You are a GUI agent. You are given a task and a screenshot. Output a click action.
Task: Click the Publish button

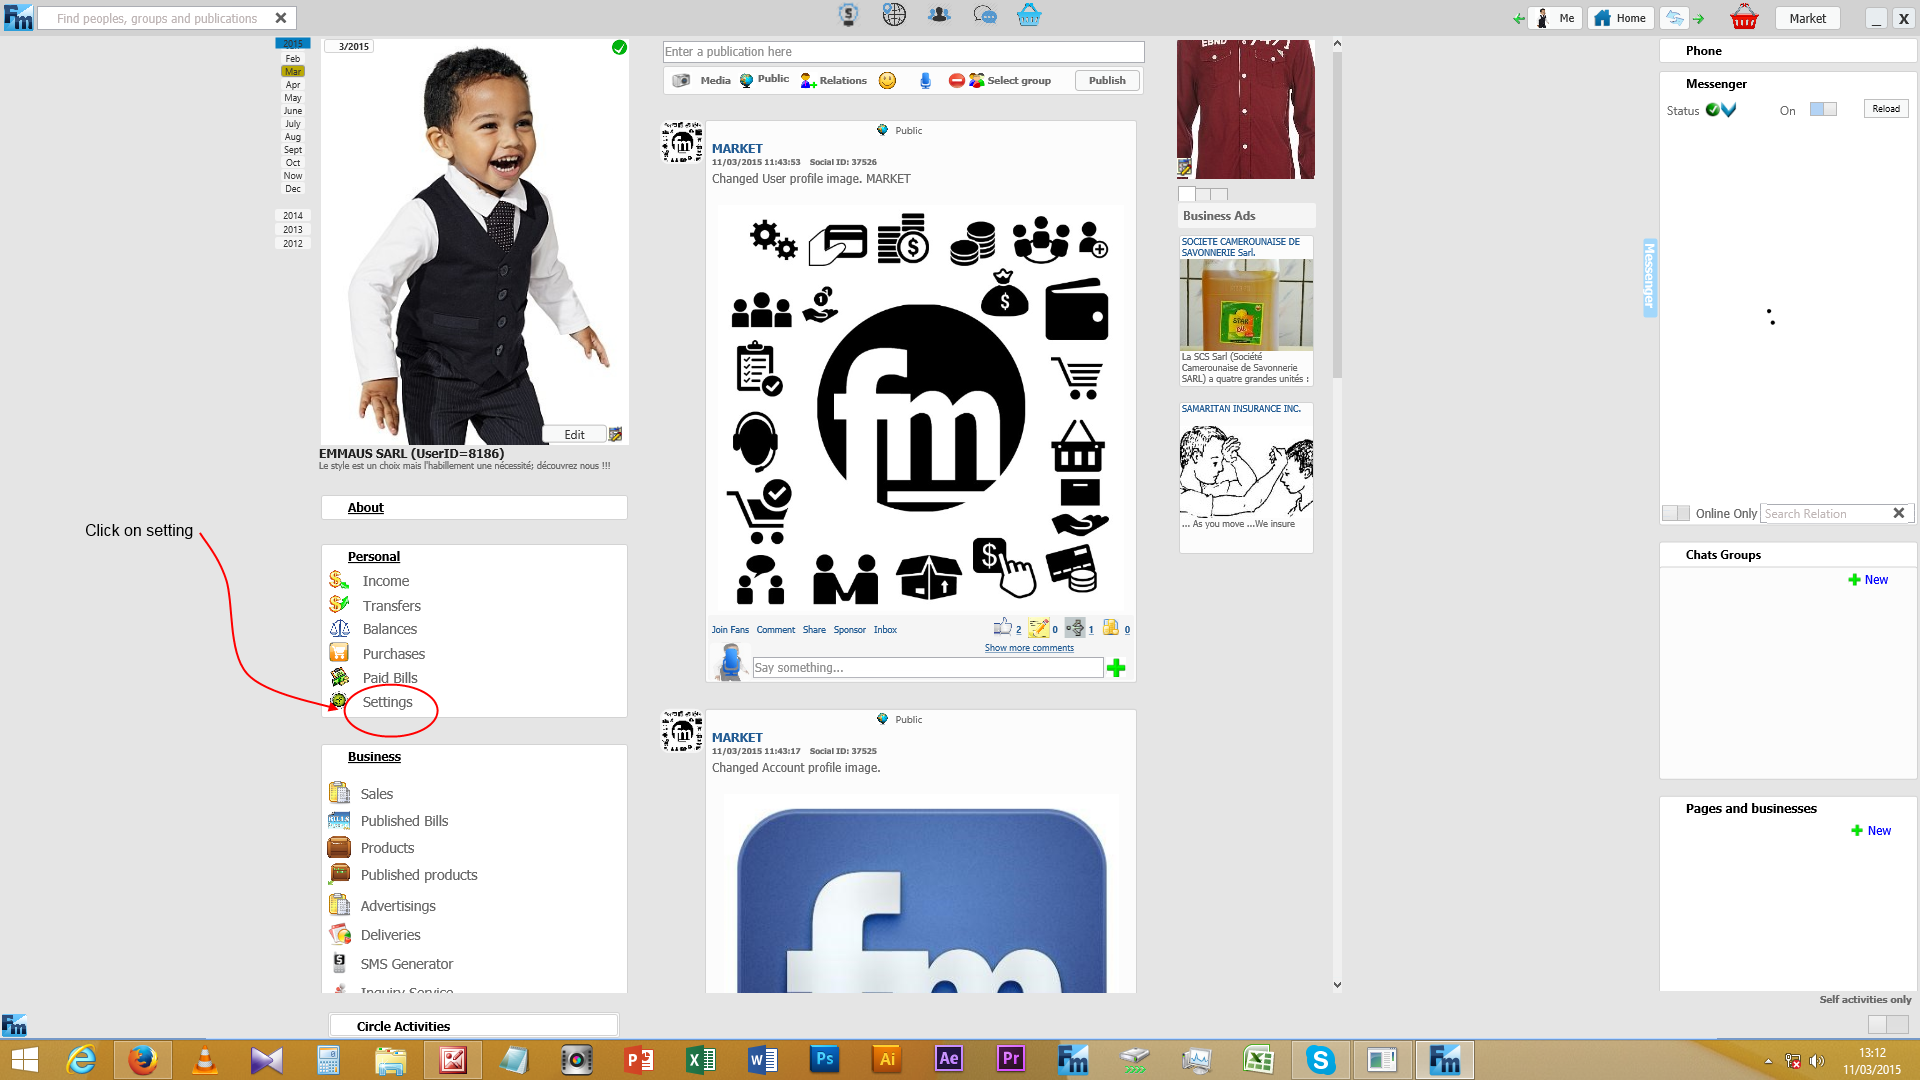(x=1107, y=80)
